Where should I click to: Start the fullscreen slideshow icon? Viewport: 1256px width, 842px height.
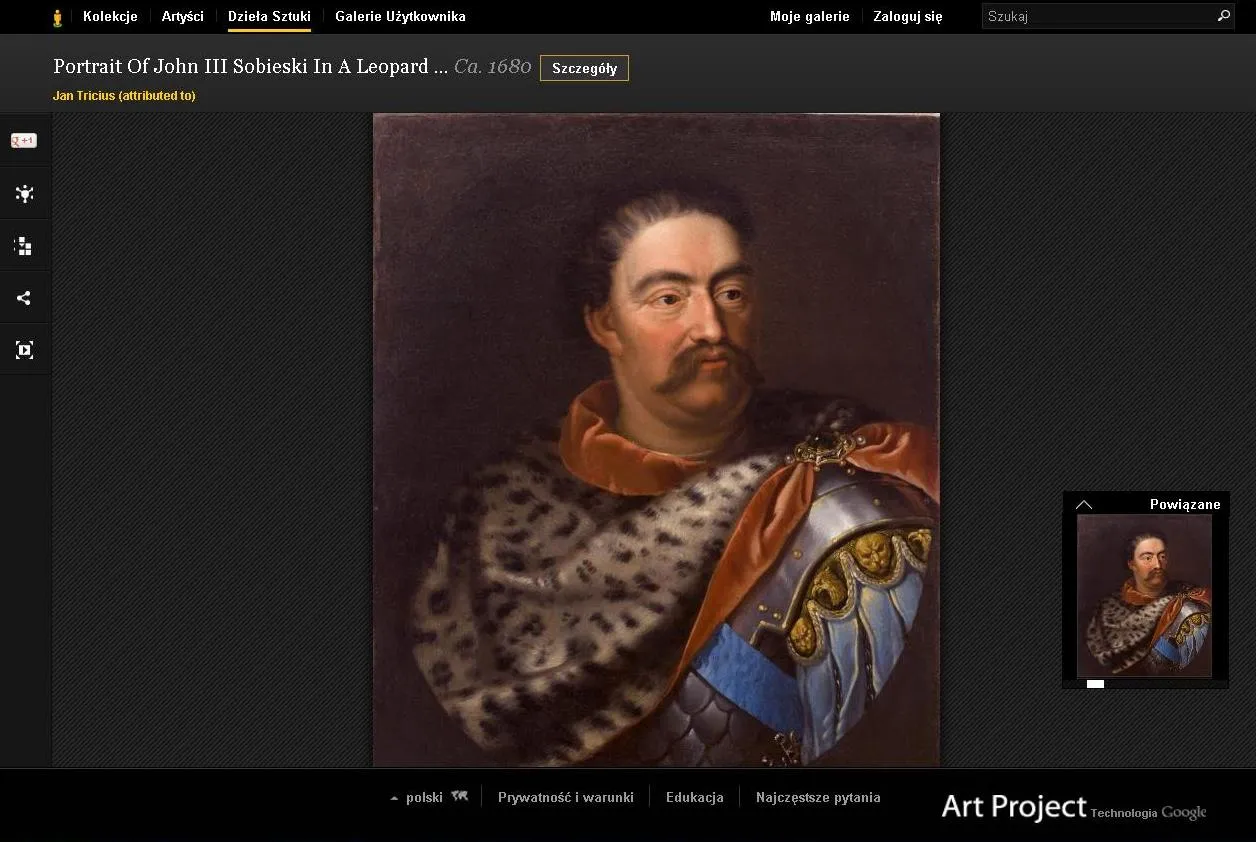coord(24,350)
